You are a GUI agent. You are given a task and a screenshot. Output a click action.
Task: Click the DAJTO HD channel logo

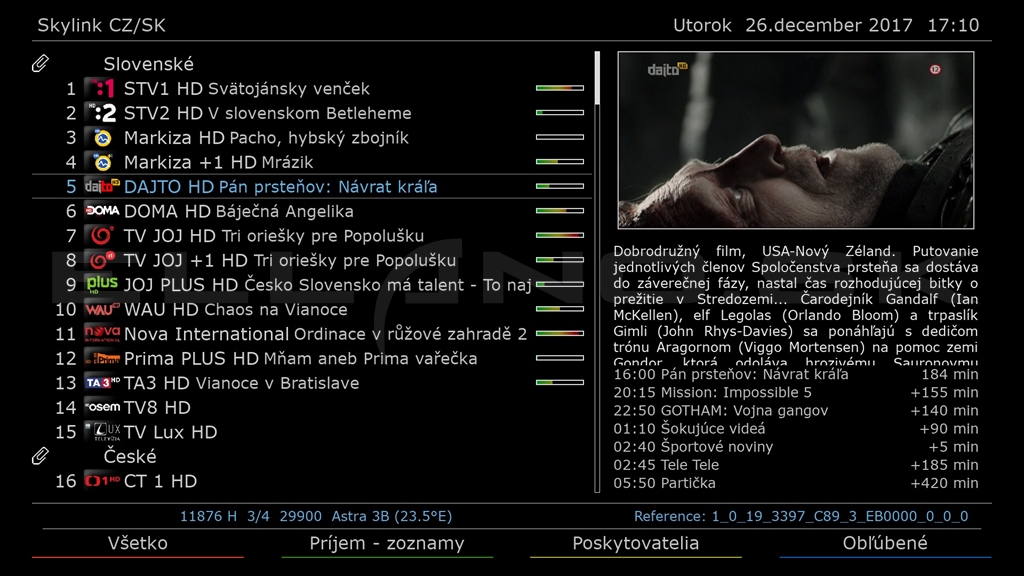(102, 187)
